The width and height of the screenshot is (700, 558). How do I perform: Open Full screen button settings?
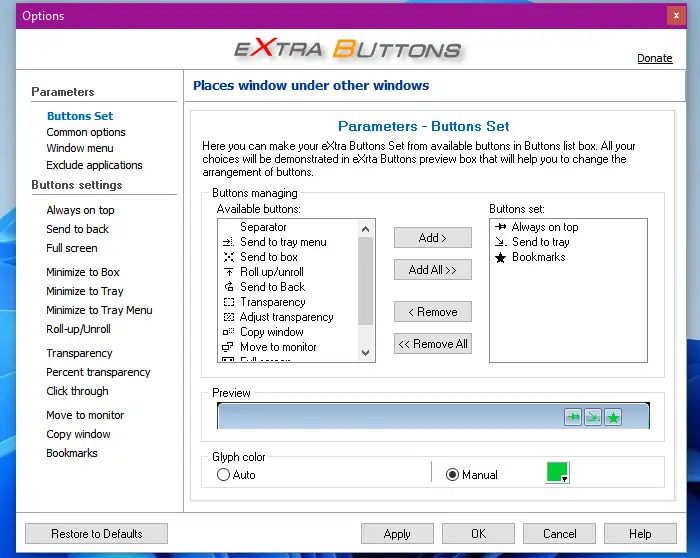point(72,248)
